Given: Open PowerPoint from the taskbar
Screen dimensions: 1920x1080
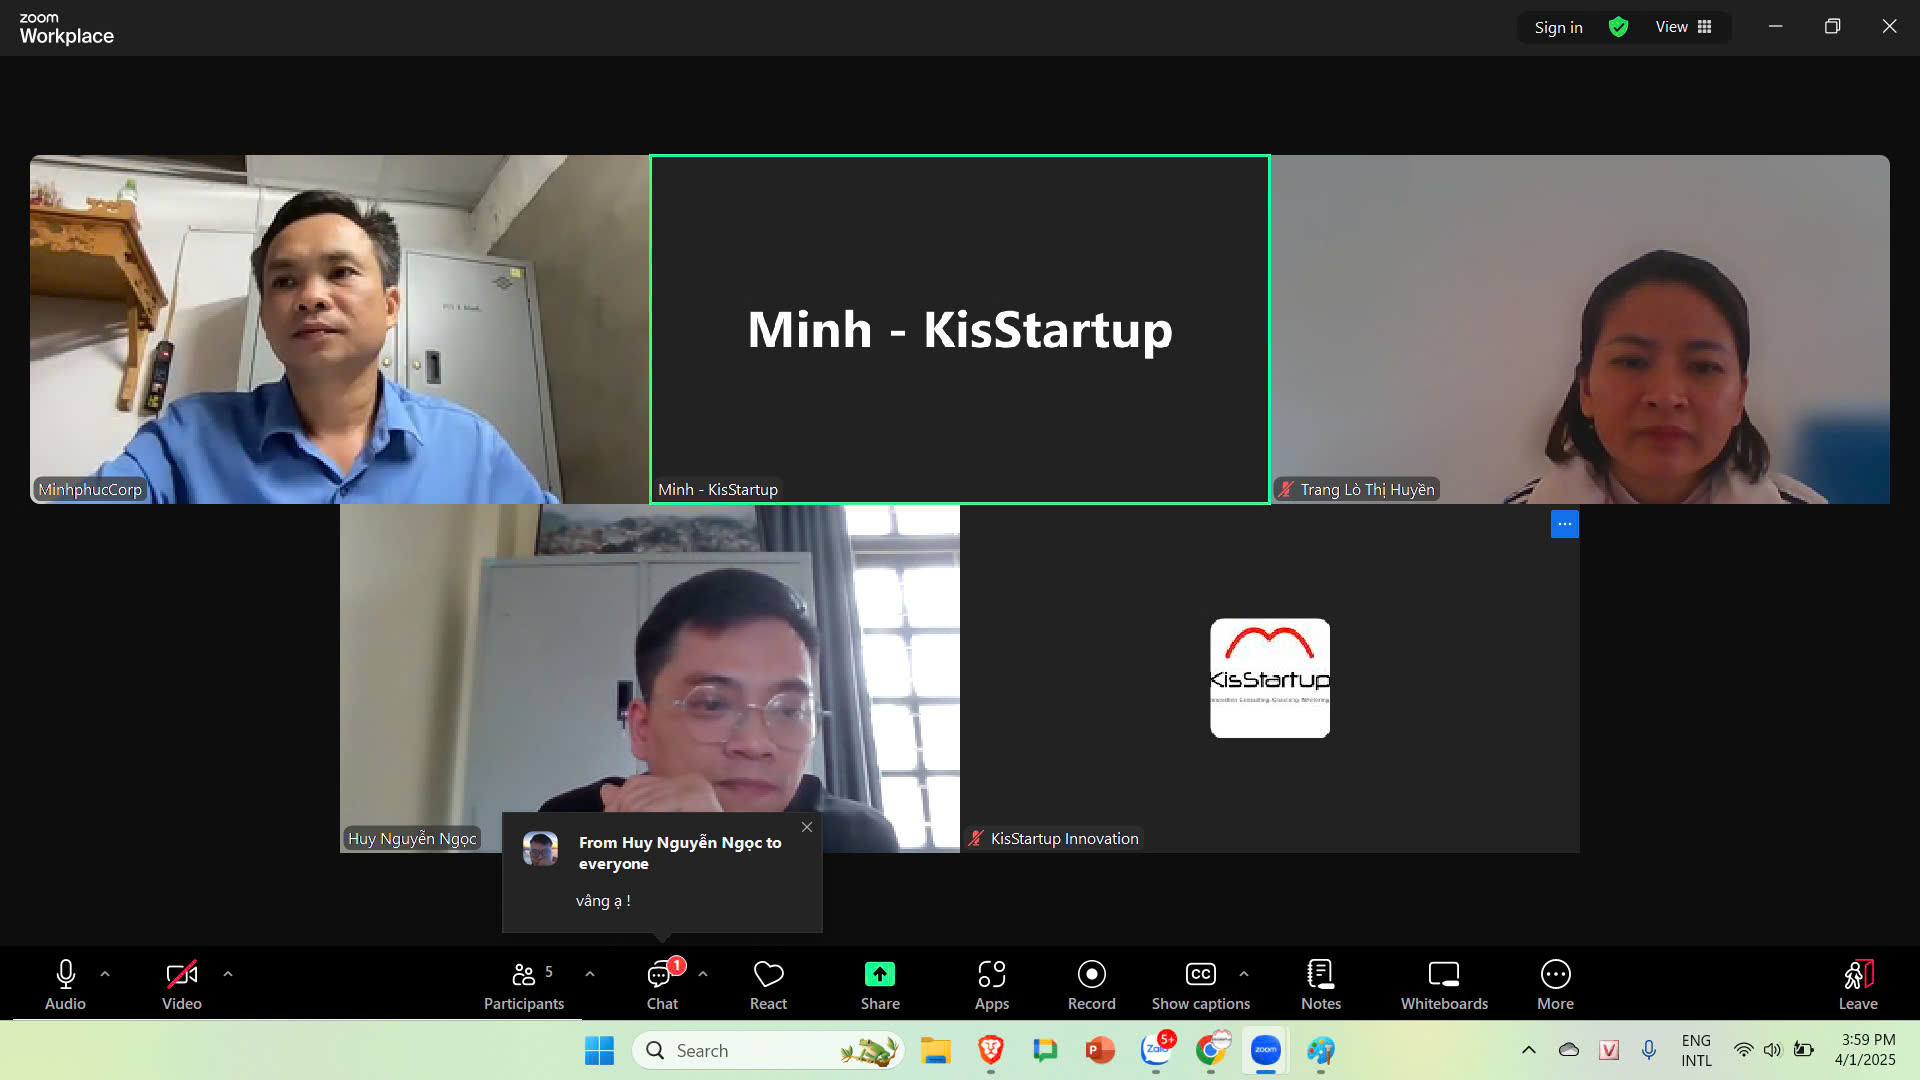Looking at the screenshot, I should (1100, 1050).
